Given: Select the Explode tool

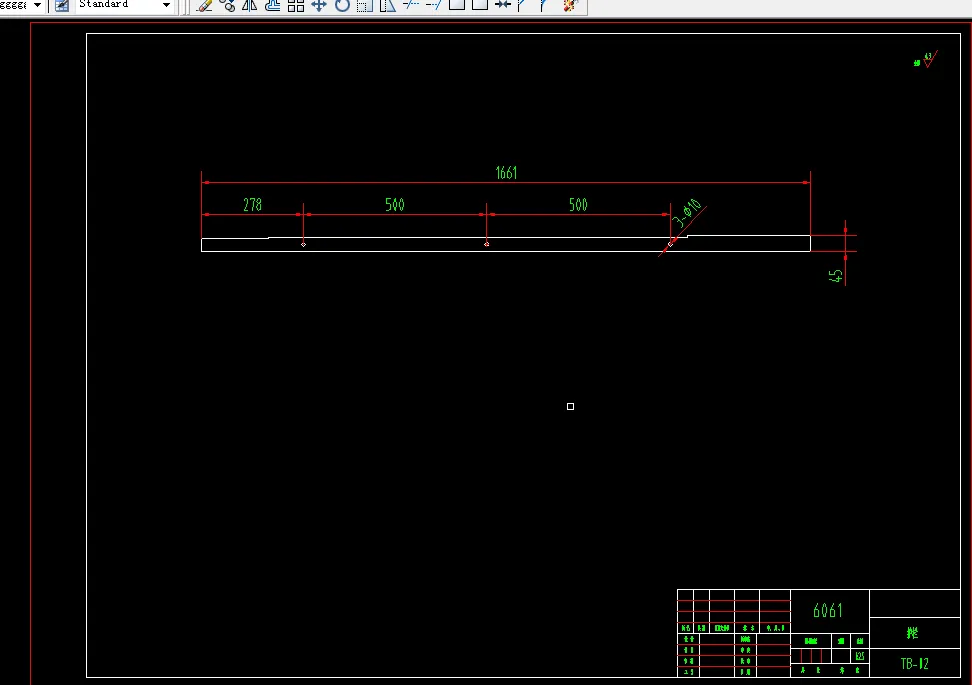Looking at the screenshot, I should pyautogui.click(x=570, y=6).
